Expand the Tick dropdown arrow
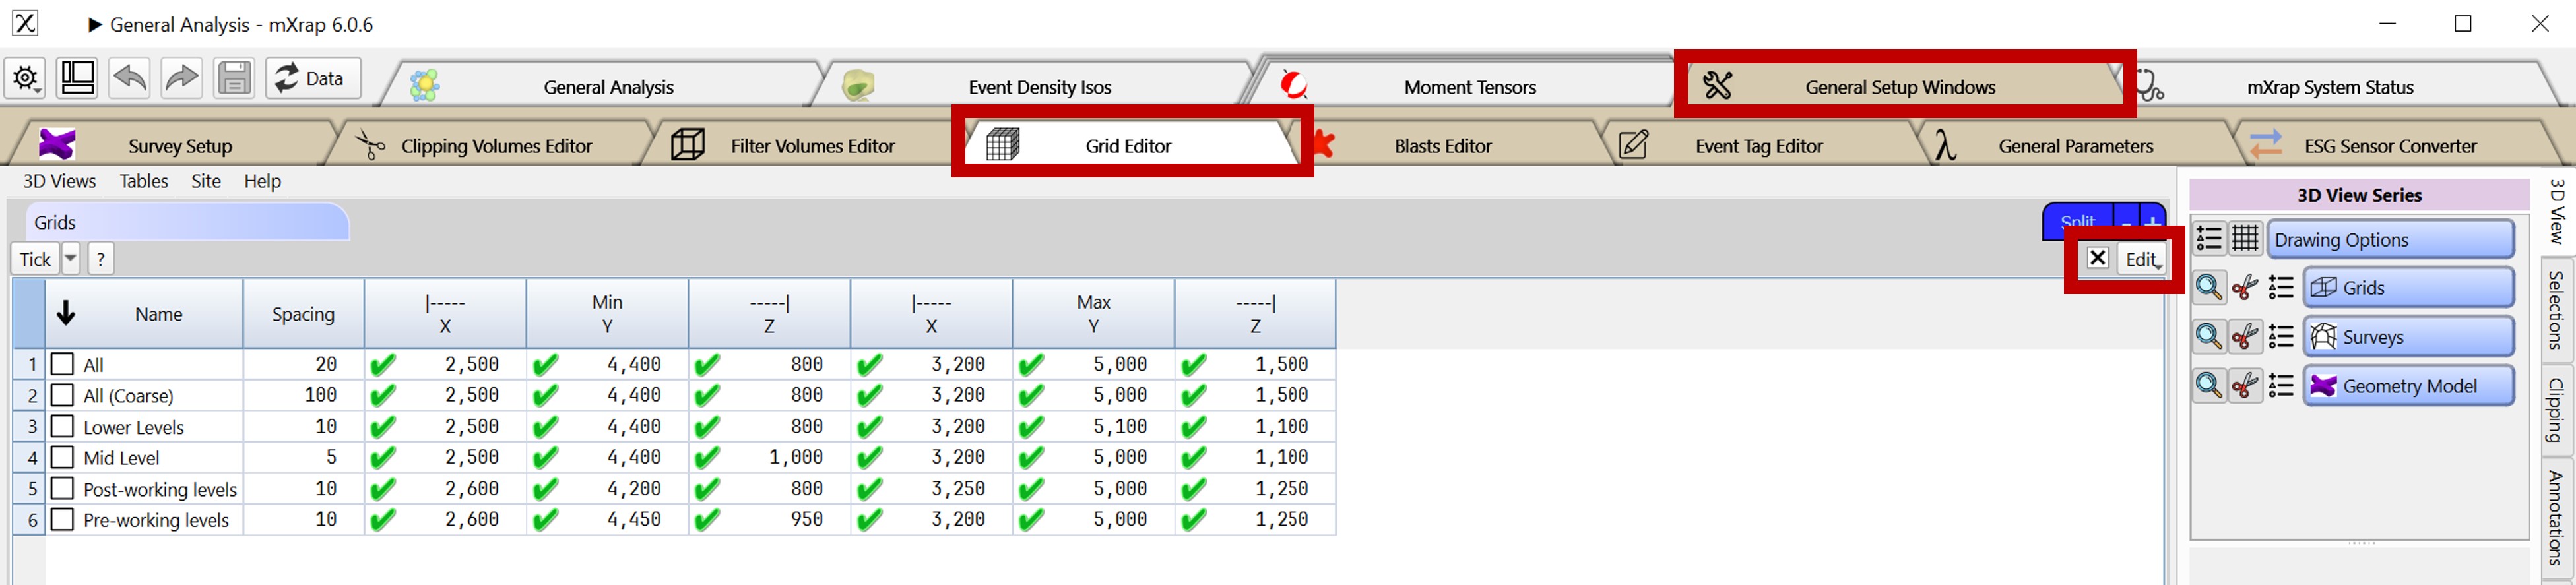This screenshot has width=2576, height=585. [71, 259]
